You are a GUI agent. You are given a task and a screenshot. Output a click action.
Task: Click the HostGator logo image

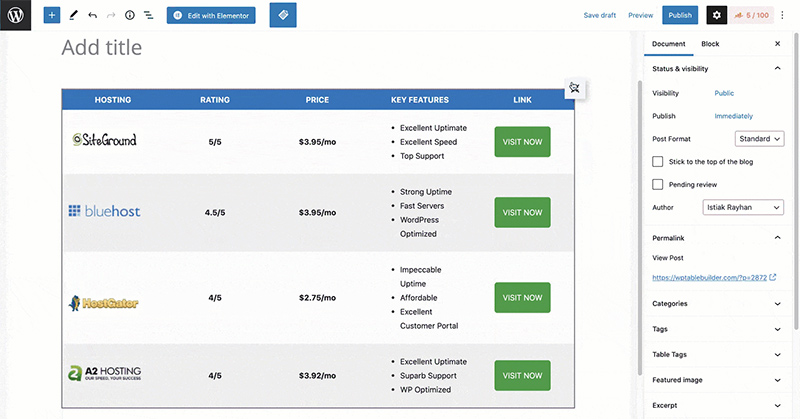pyautogui.click(x=104, y=303)
